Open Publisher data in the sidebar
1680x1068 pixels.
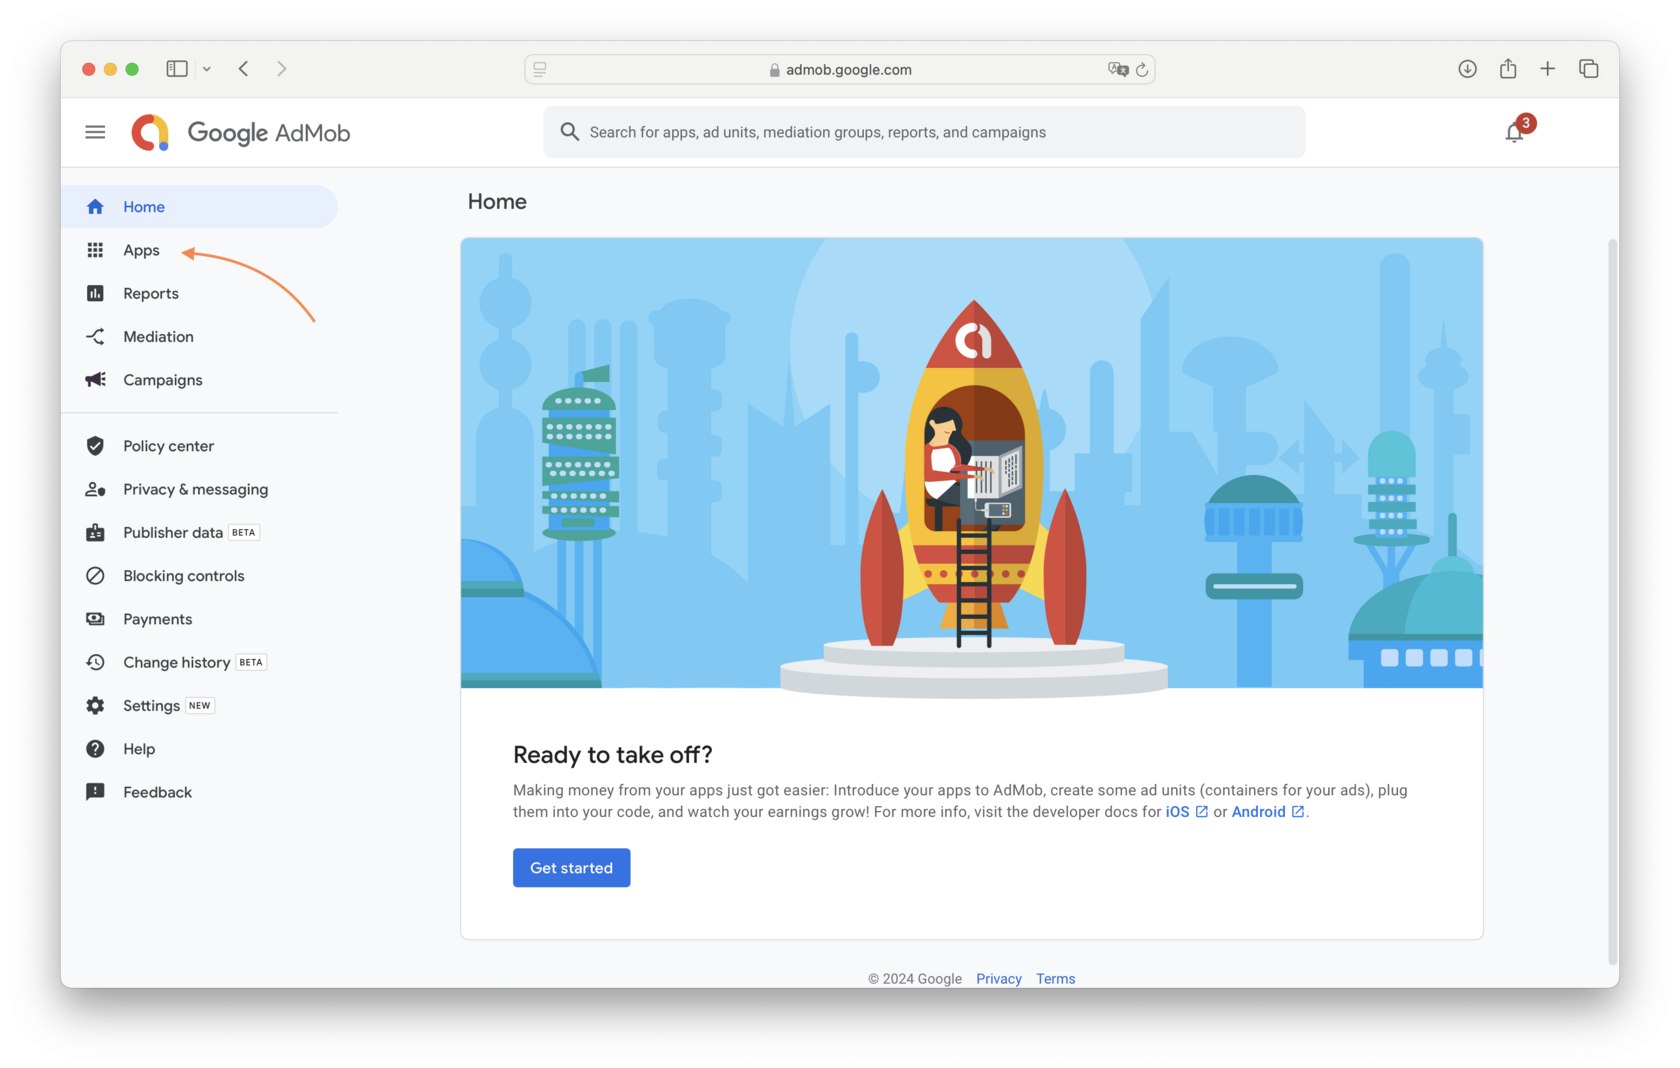pyautogui.click(x=200, y=532)
